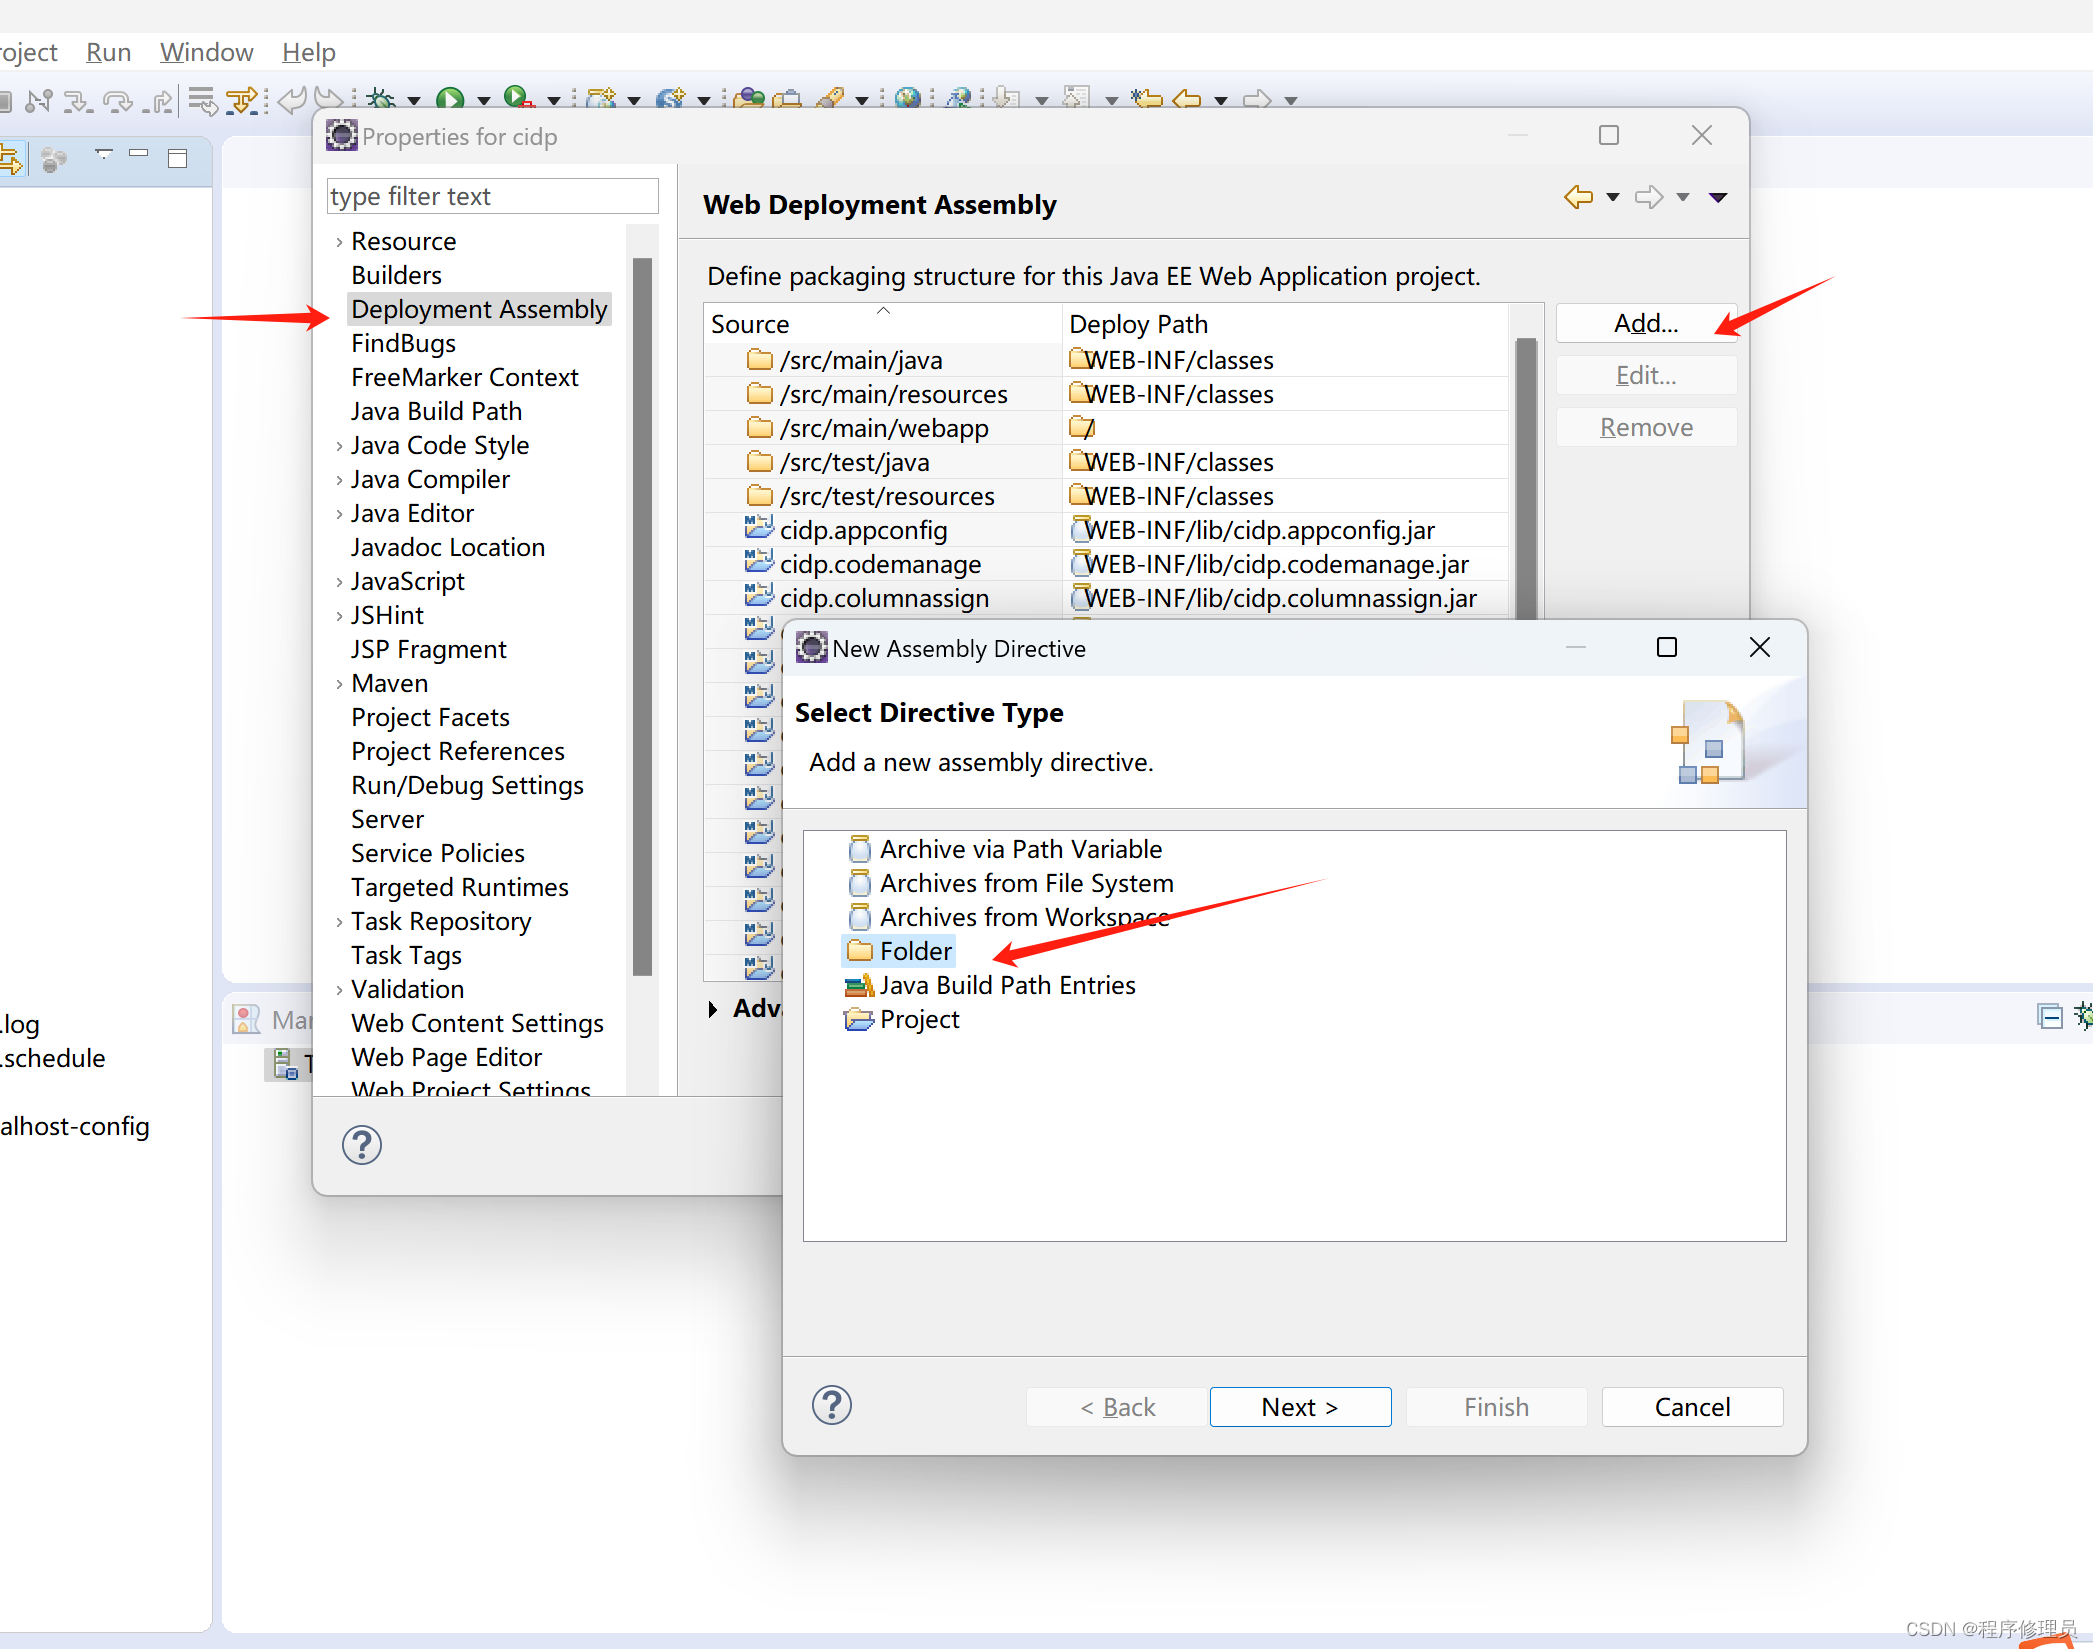This screenshot has height=1649, width=2093.
Task: Click the Drop to Frame toolbar icon
Action: pos(203,100)
